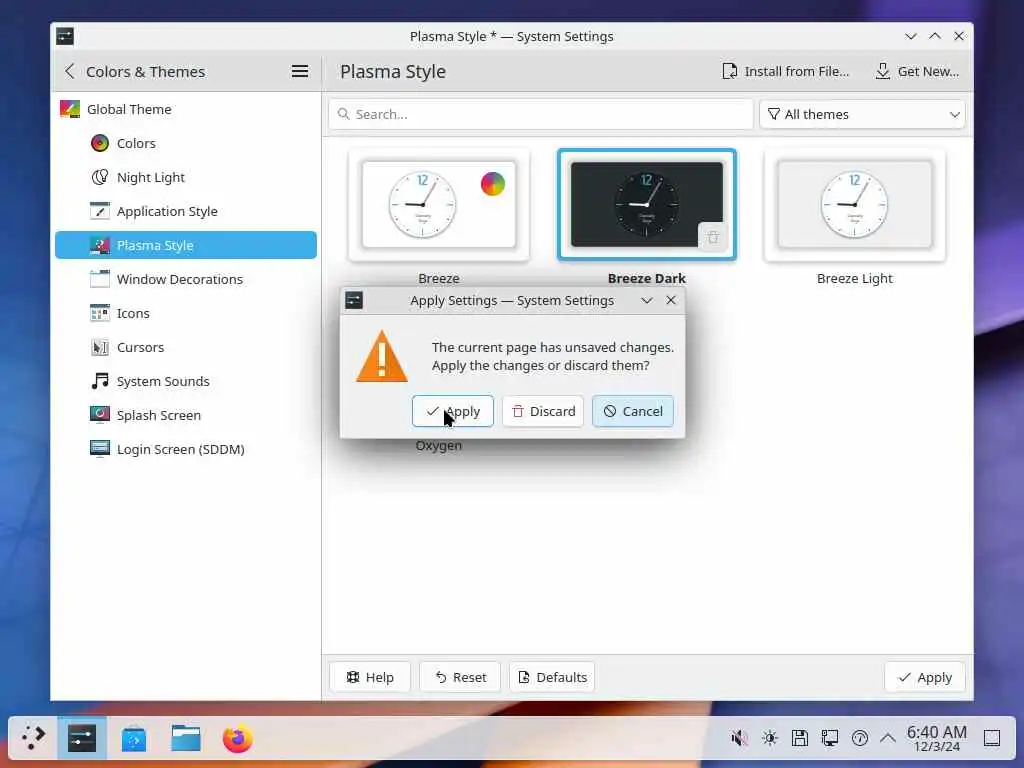The height and width of the screenshot is (768, 1024).
Task: Click into the theme Search field
Action: click(541, 114)
